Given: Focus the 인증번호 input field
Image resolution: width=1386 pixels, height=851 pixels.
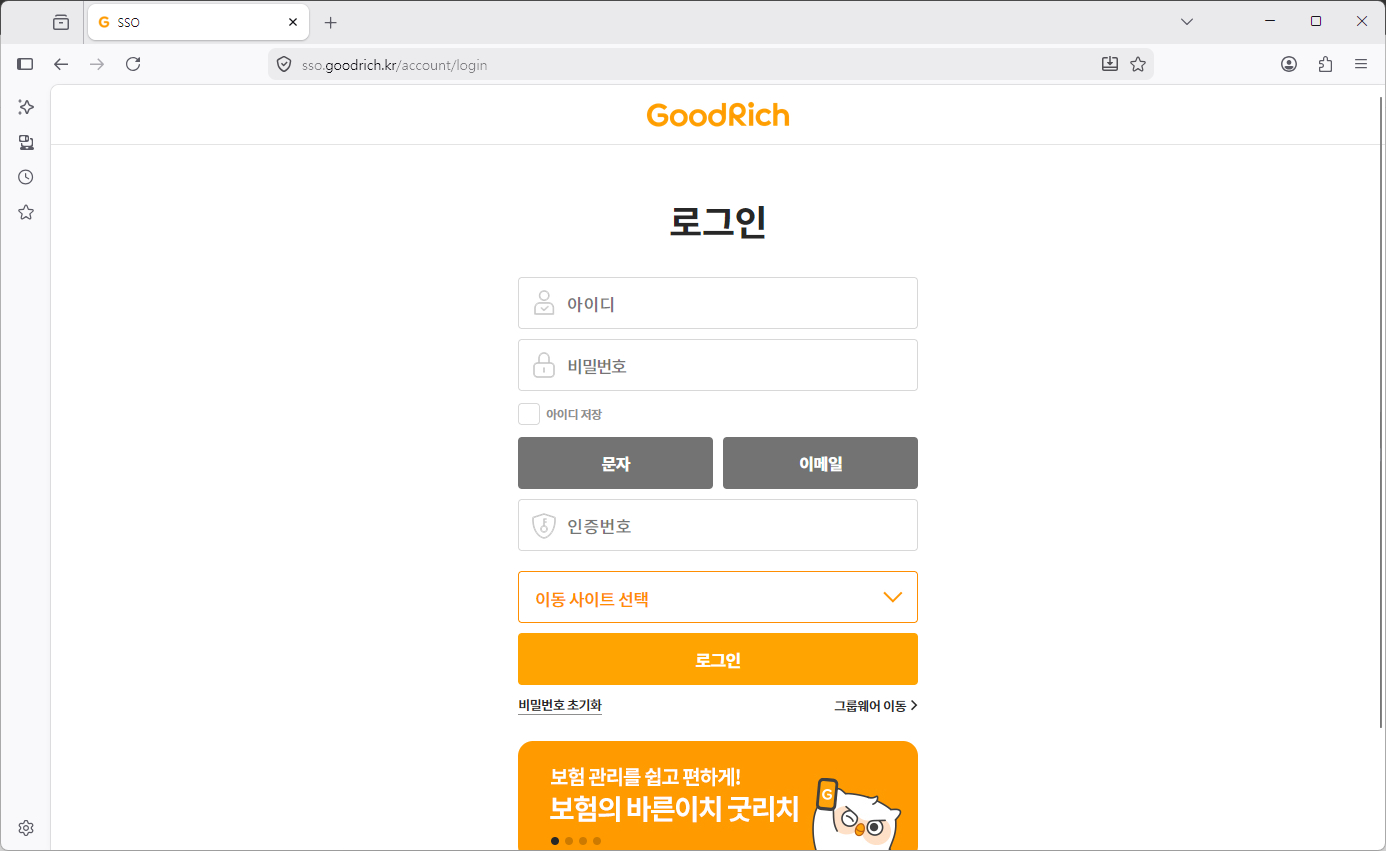Looking at the screenshot, I should pyautogui.click(x=718, y=525).
